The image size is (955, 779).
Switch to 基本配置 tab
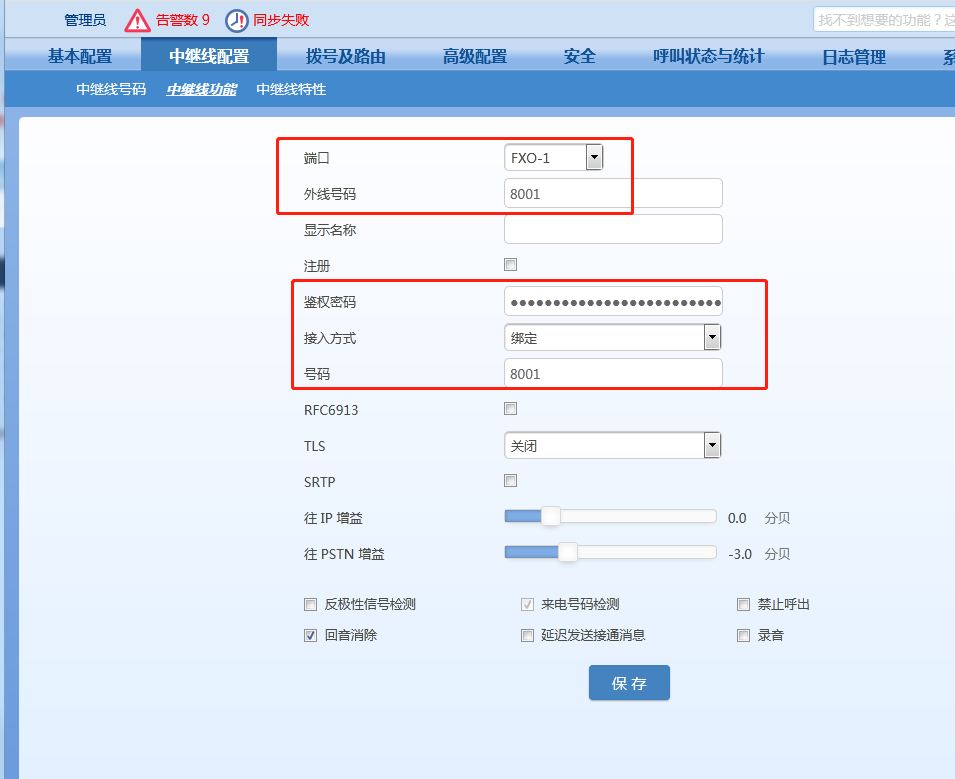pyautogui.click(x=80, y=56)
